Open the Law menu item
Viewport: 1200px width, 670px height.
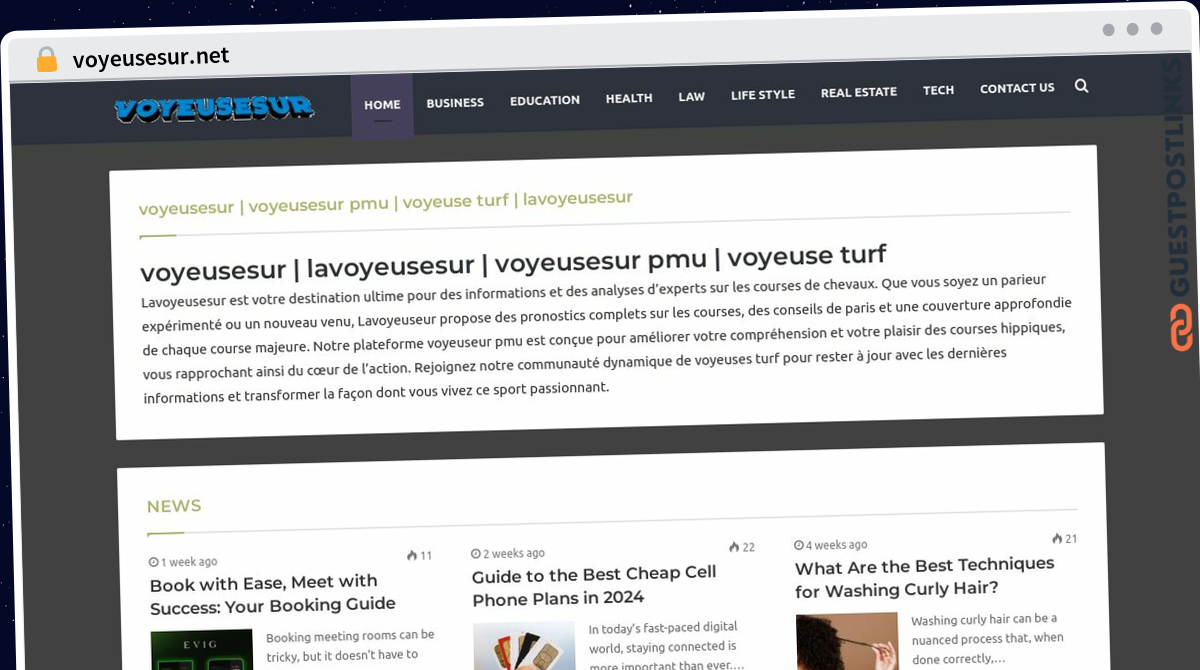pyautogui.click(x=692, y=97)
